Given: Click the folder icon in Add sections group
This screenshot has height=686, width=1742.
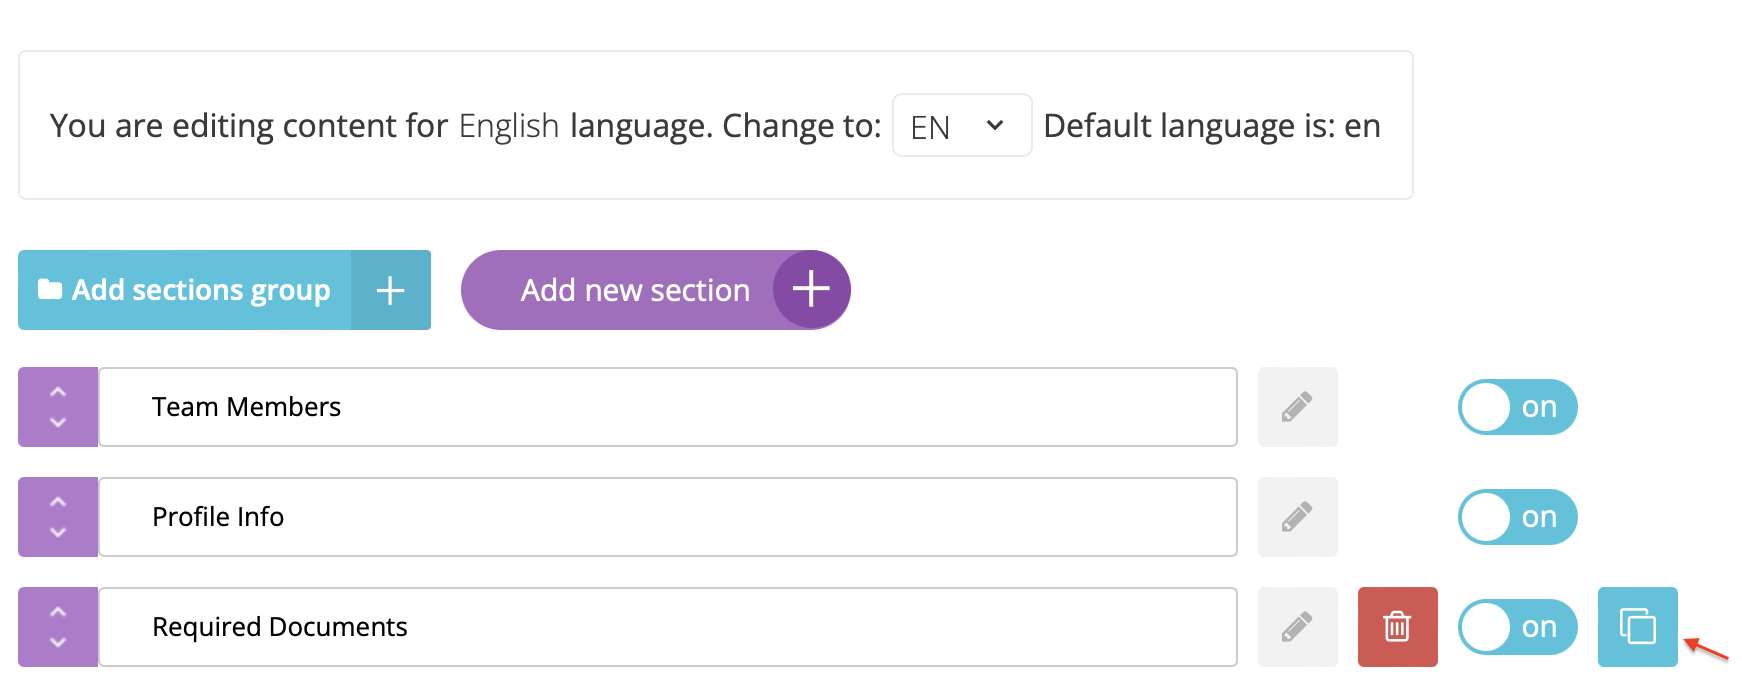Looking at the screenshot, I should pos(50,290).
